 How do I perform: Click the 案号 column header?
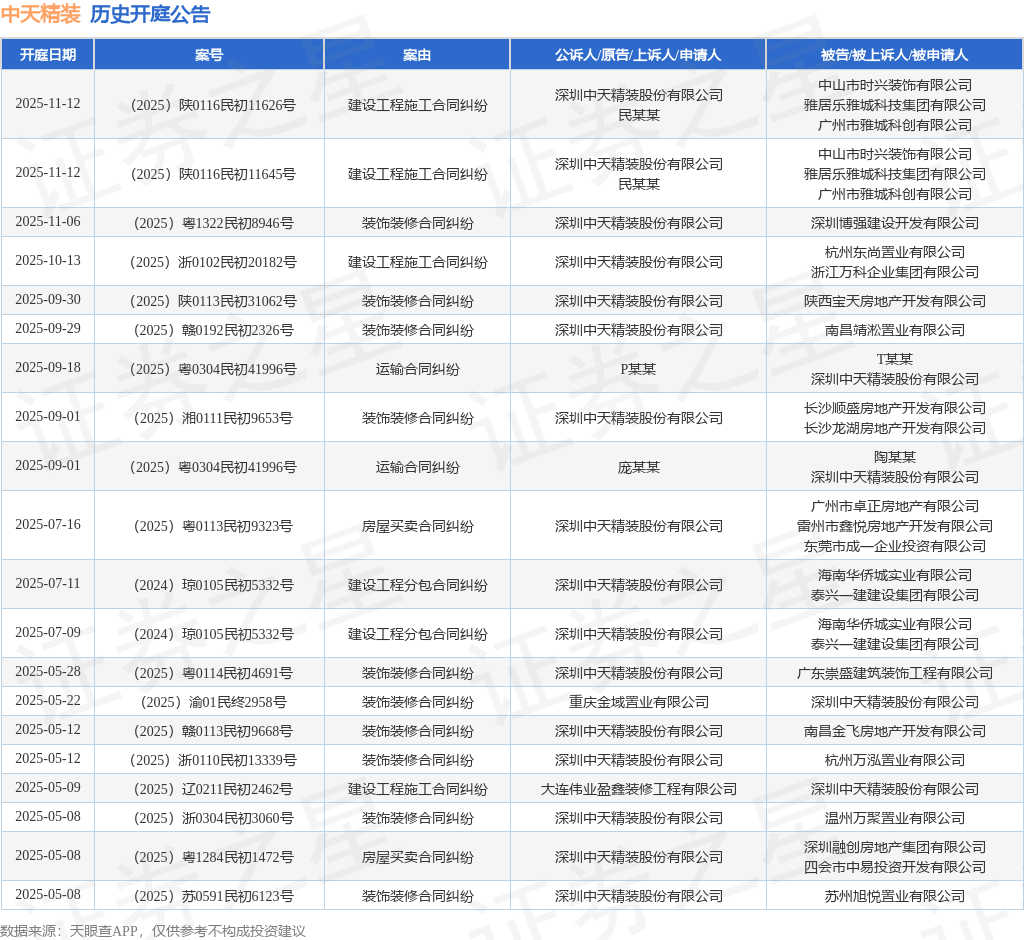[209, 55]
